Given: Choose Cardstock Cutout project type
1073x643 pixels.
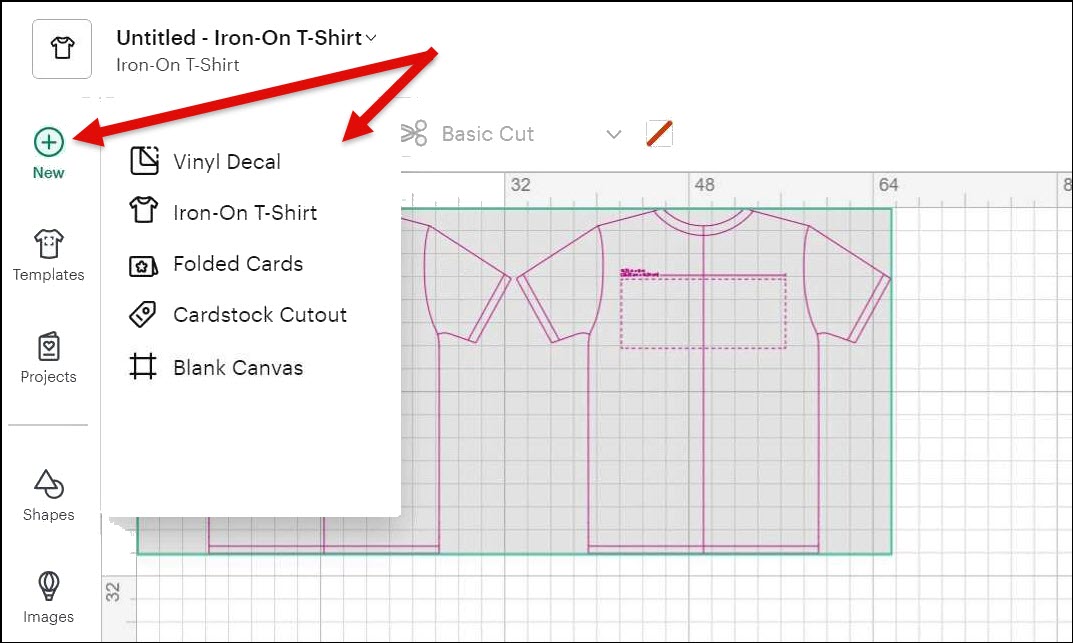Looking at the screenshot, I should pyautogui.click(x=260, y=315).
